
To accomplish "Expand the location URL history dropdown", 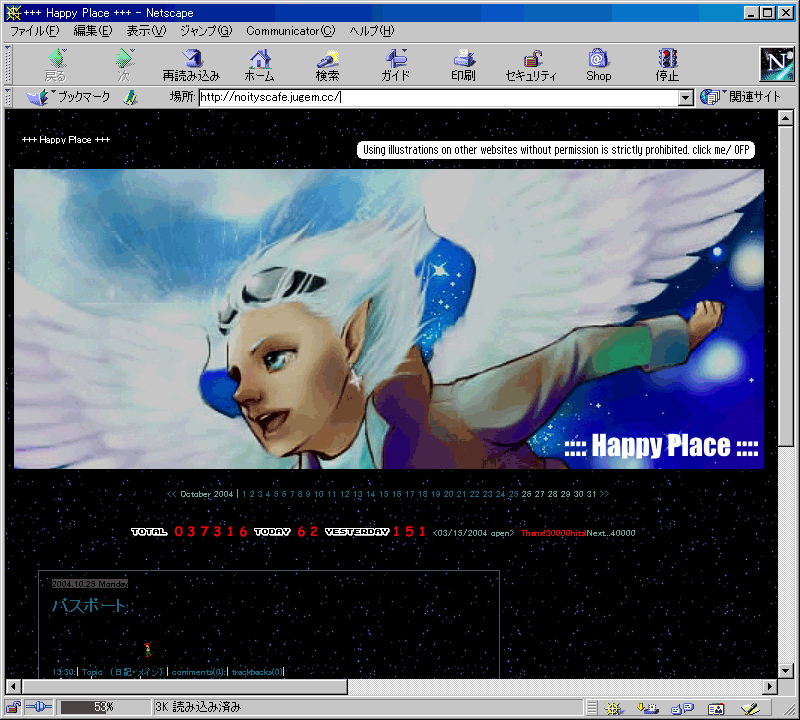I will pos(686,97).
